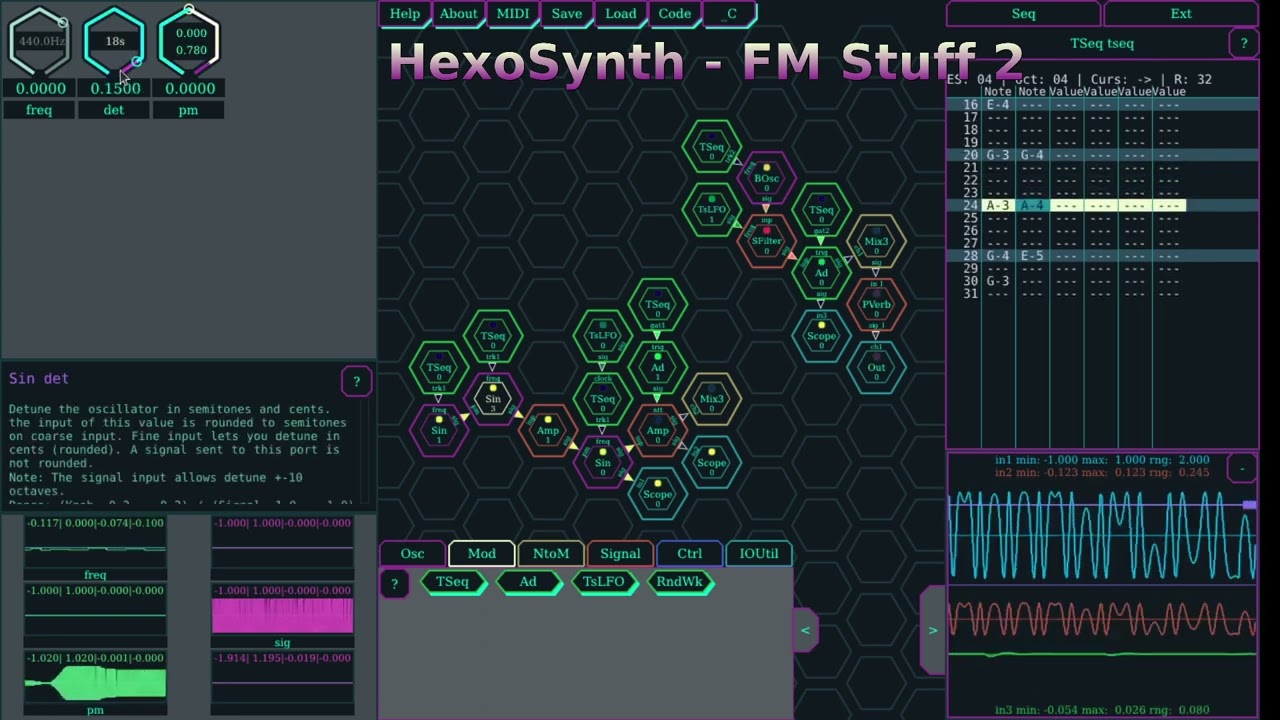
Task: Select the Sin 1 node
Action: tap(439, 431)
